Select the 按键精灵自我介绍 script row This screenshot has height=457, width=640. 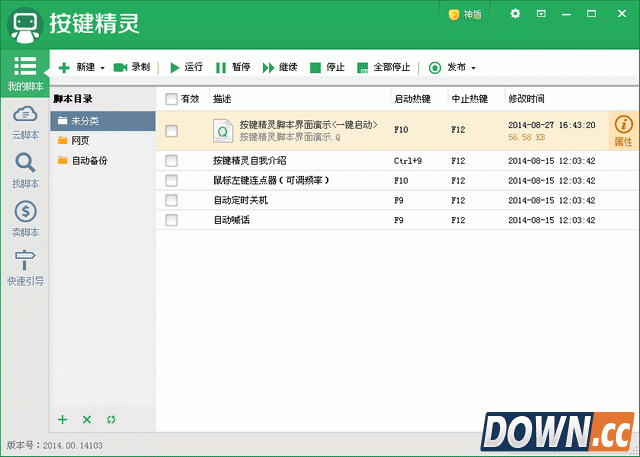398,161
